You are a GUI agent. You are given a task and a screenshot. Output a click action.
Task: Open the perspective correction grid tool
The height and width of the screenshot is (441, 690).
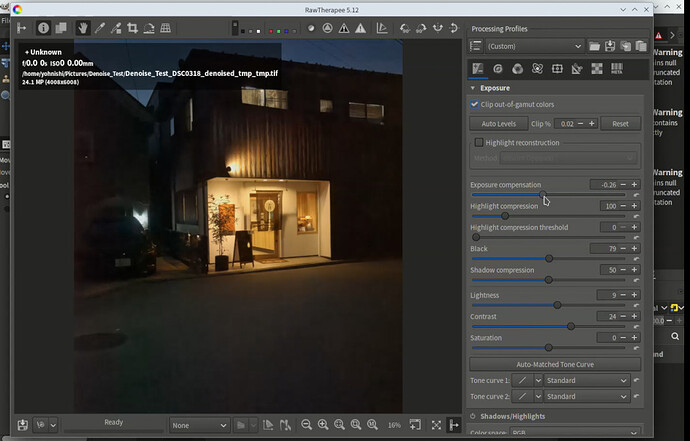point(165,29)
